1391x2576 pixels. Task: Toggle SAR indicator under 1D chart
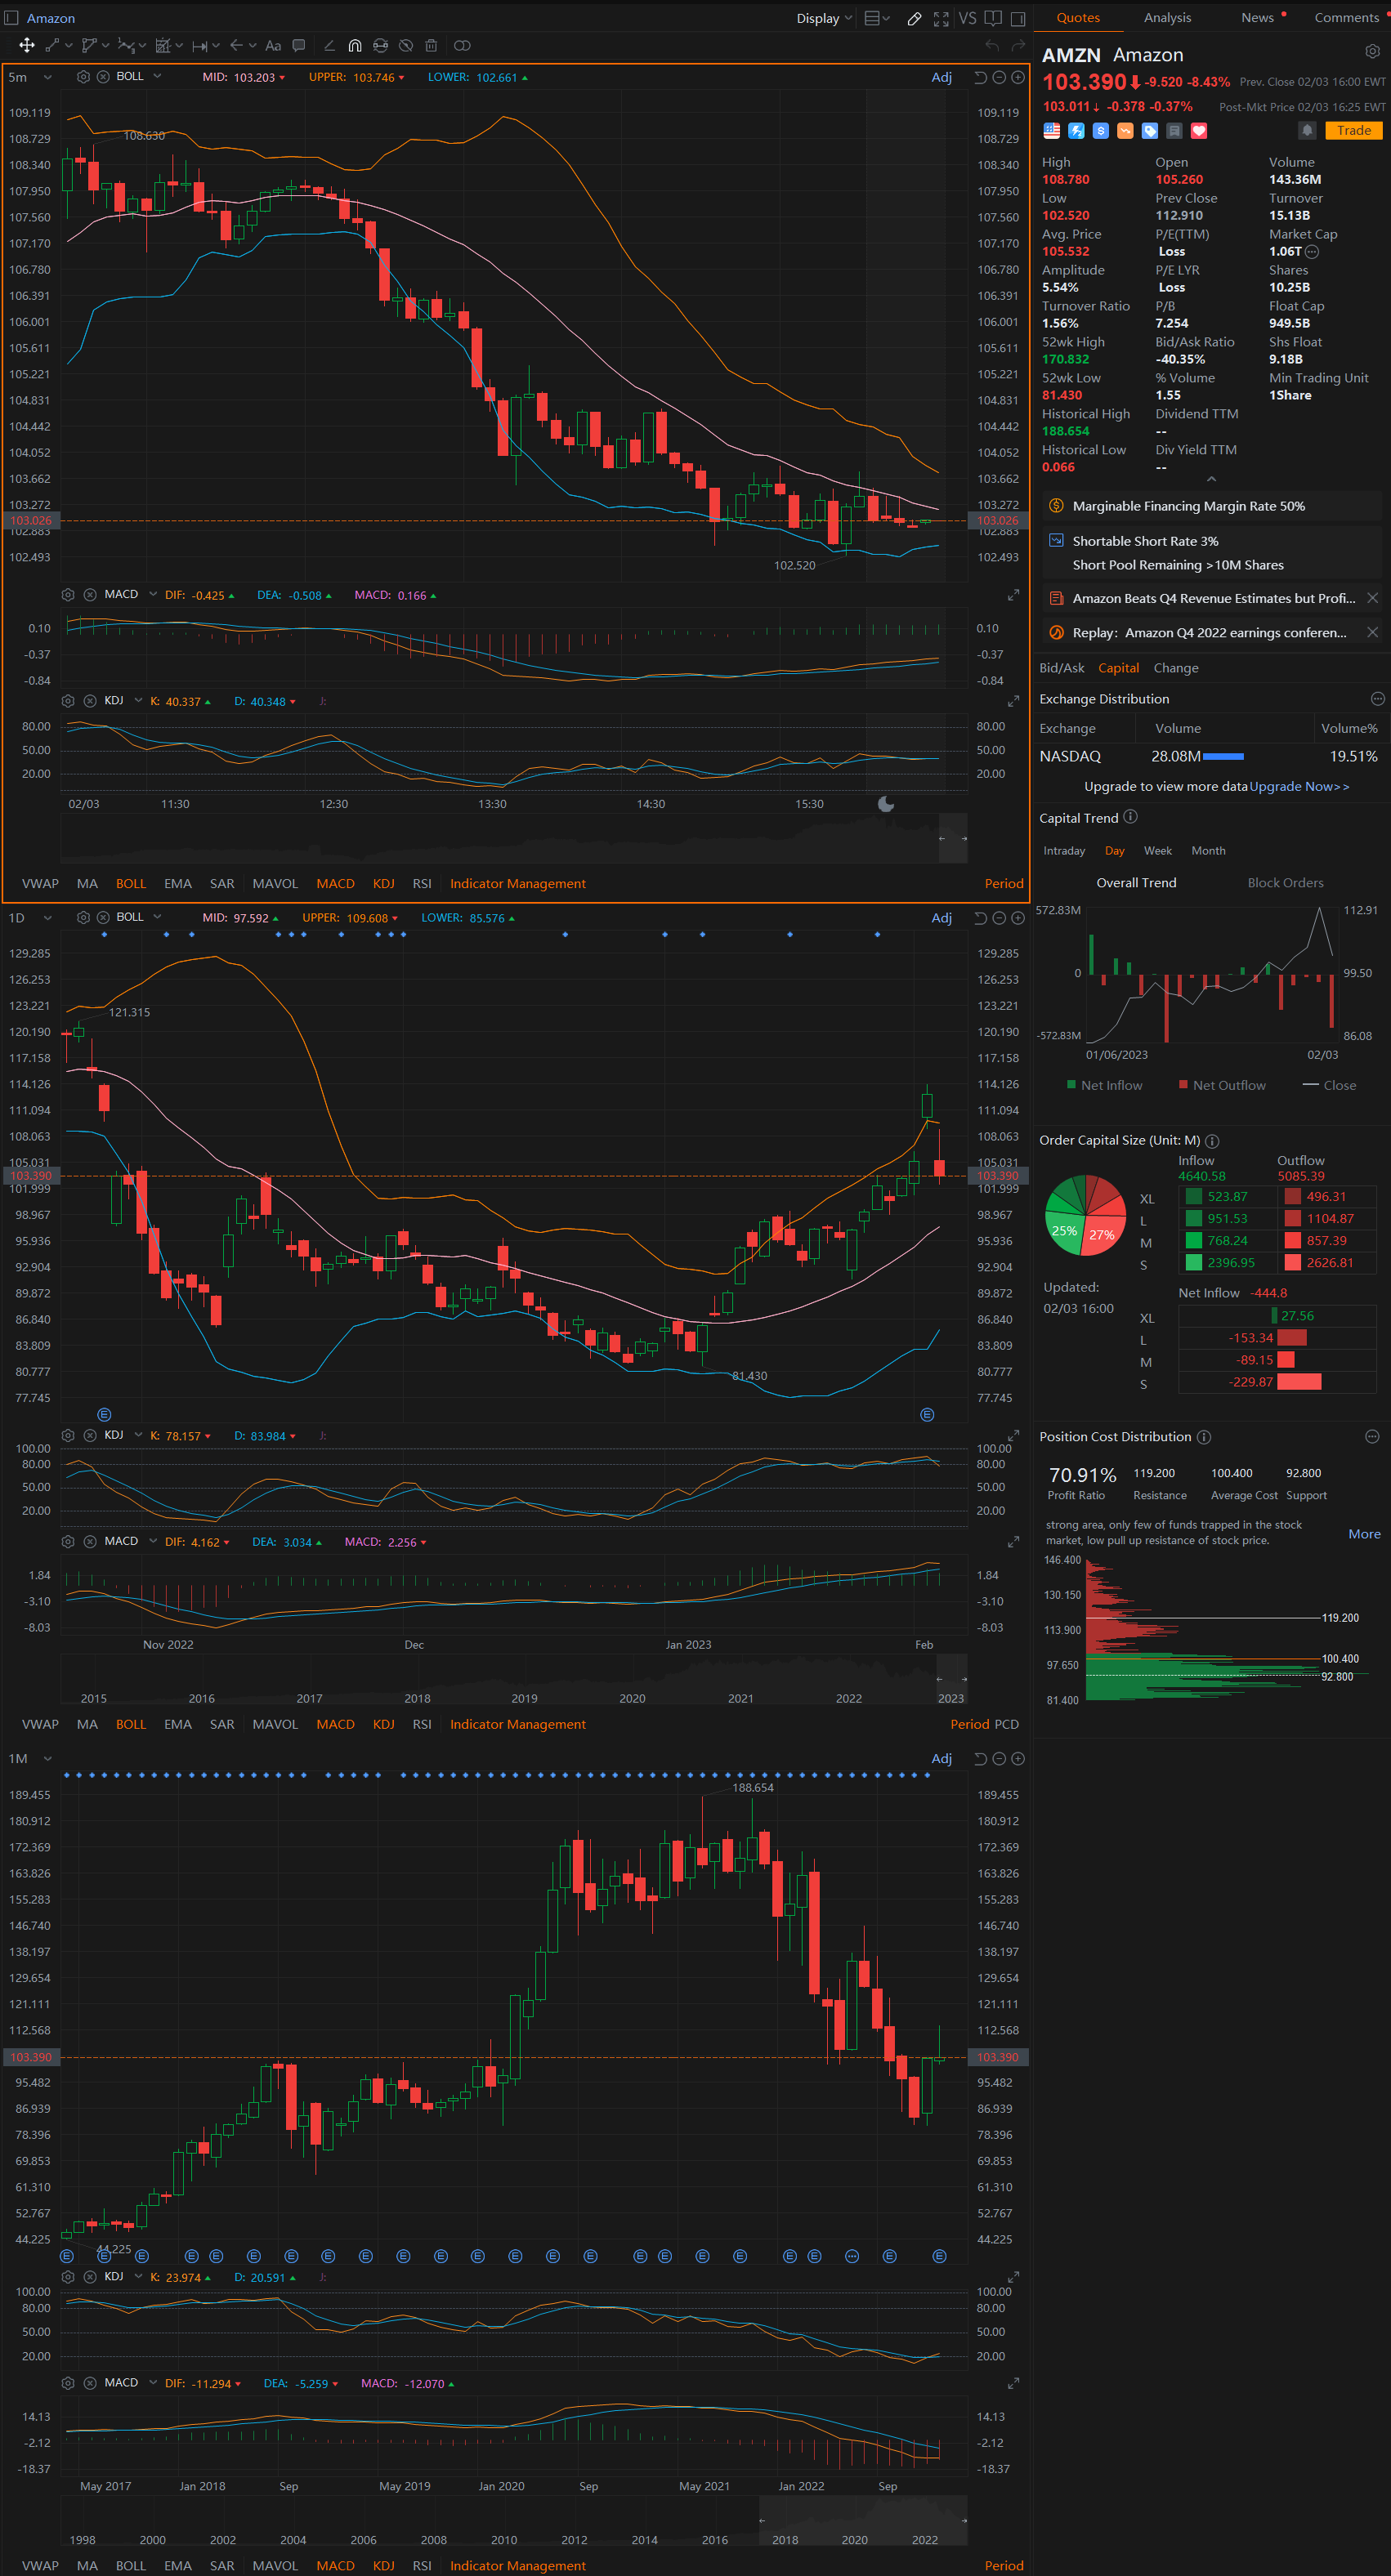[x=222, y=1725]
